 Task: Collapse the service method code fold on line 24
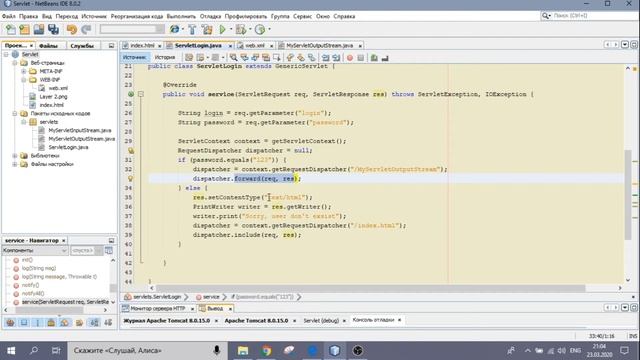point(141,94)
